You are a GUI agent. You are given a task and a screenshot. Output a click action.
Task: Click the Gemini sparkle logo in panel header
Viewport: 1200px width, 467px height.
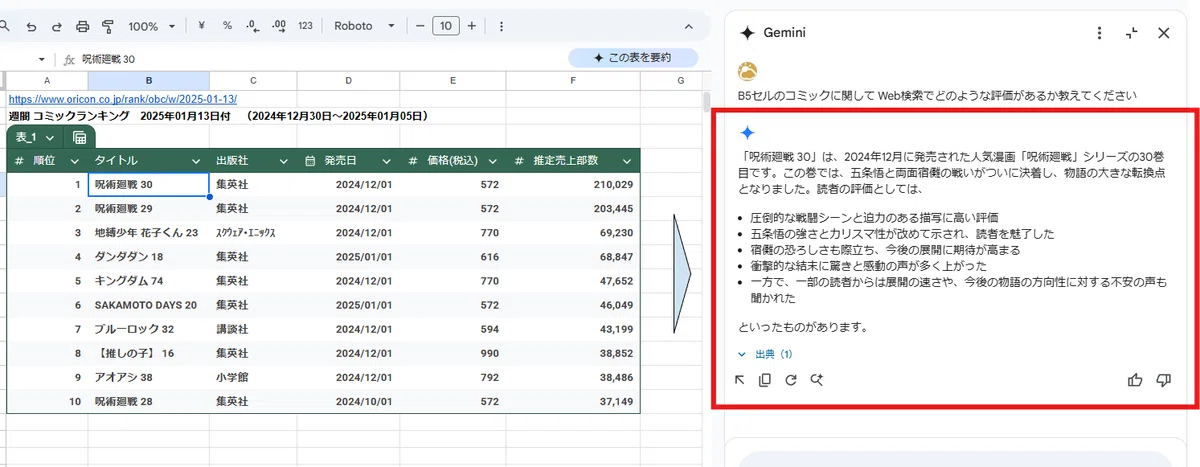click(x=746, y=33)
